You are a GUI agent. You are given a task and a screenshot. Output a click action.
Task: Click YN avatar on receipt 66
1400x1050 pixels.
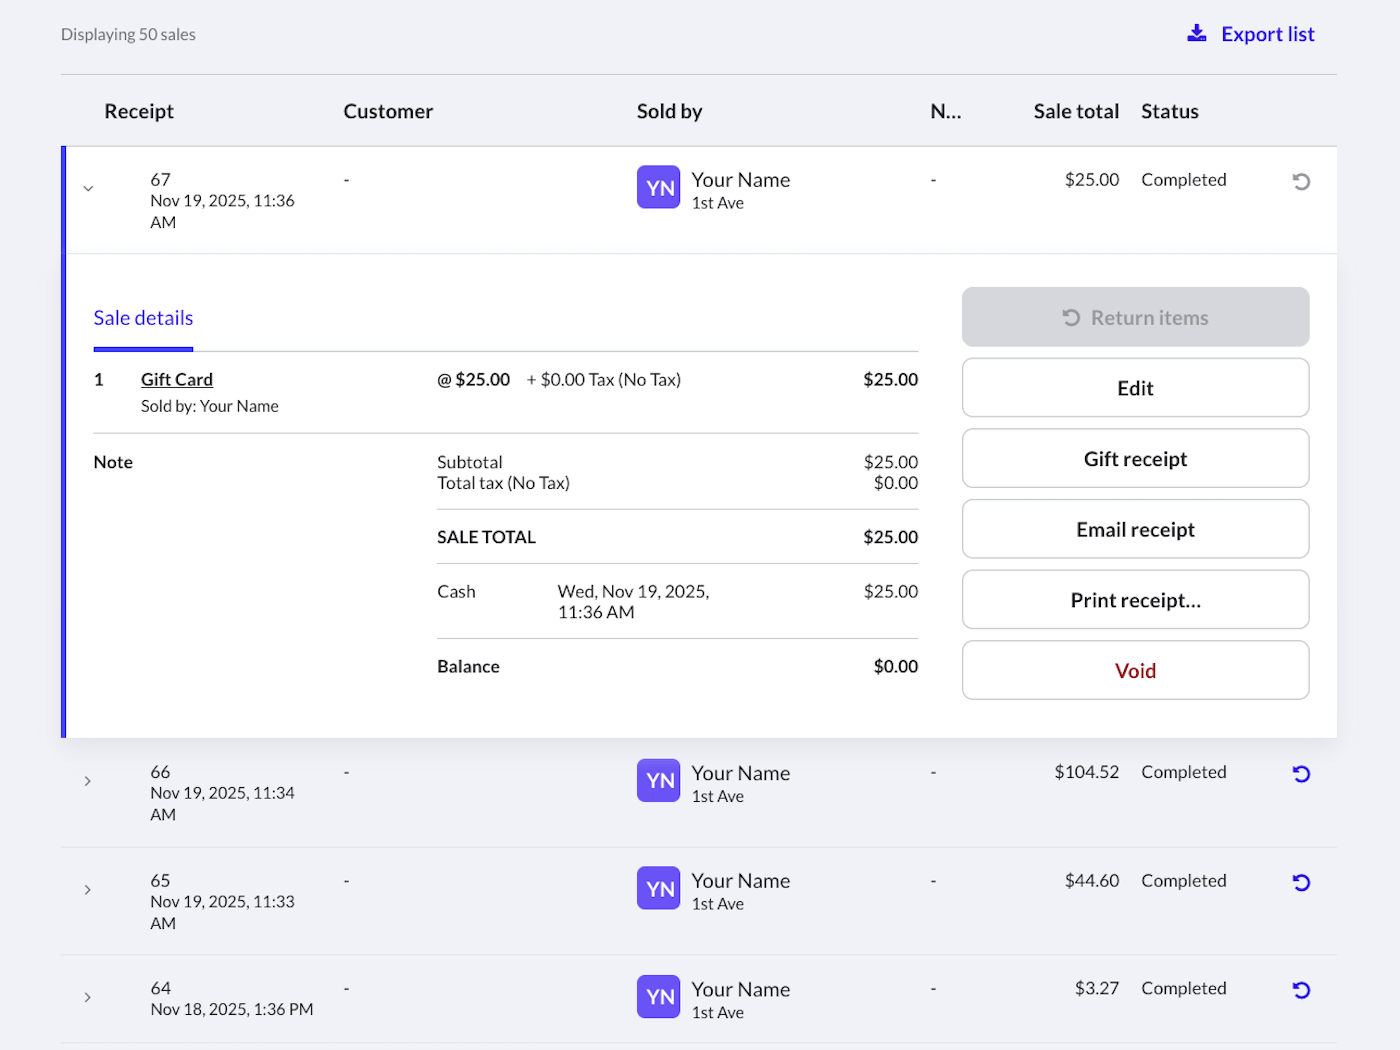tap(658, 781)
